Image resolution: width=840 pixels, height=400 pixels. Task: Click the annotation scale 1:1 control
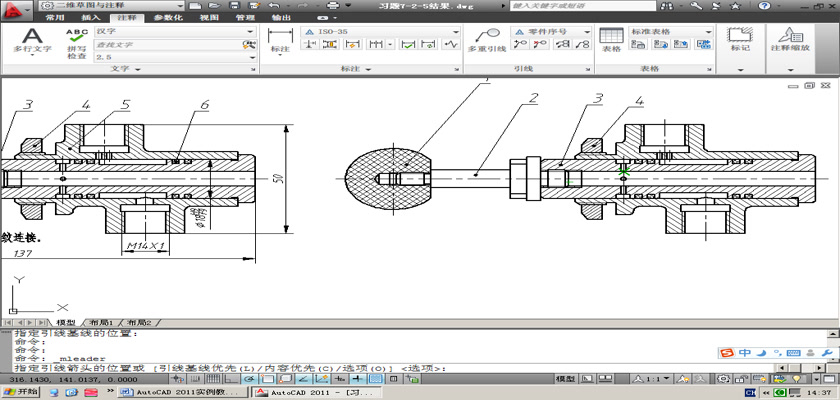(x=651, y=381)
